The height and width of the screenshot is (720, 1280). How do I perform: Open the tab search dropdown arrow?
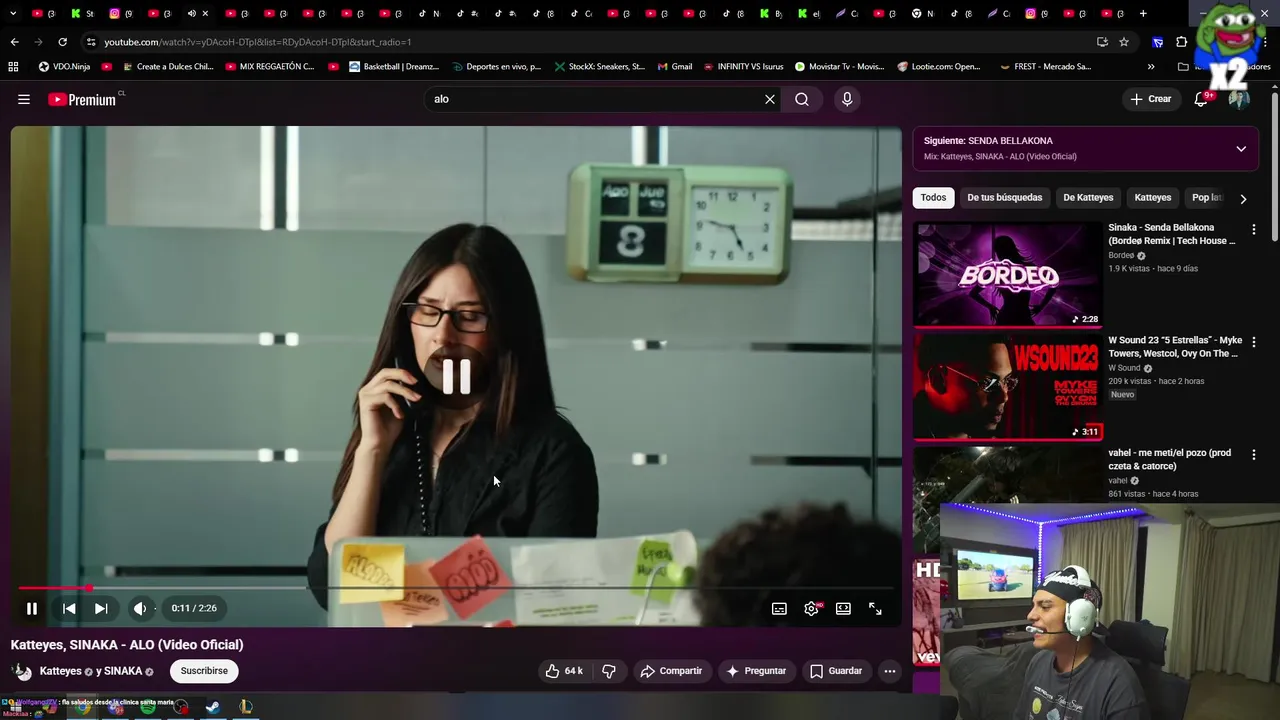click(x=13, y=14)
